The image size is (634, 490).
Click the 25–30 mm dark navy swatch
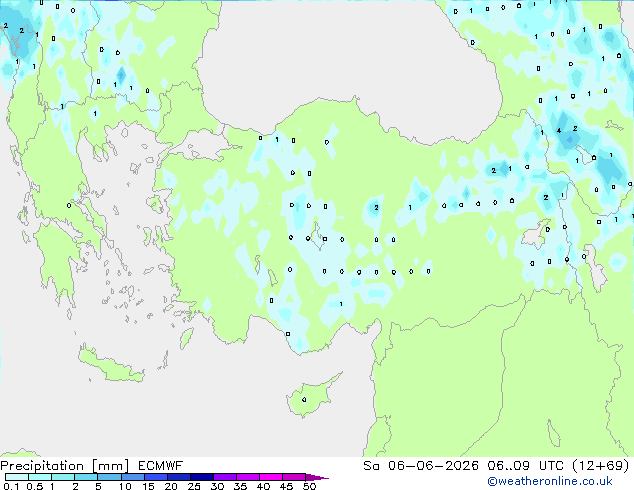pyautogui.click(x=201, y=477)
